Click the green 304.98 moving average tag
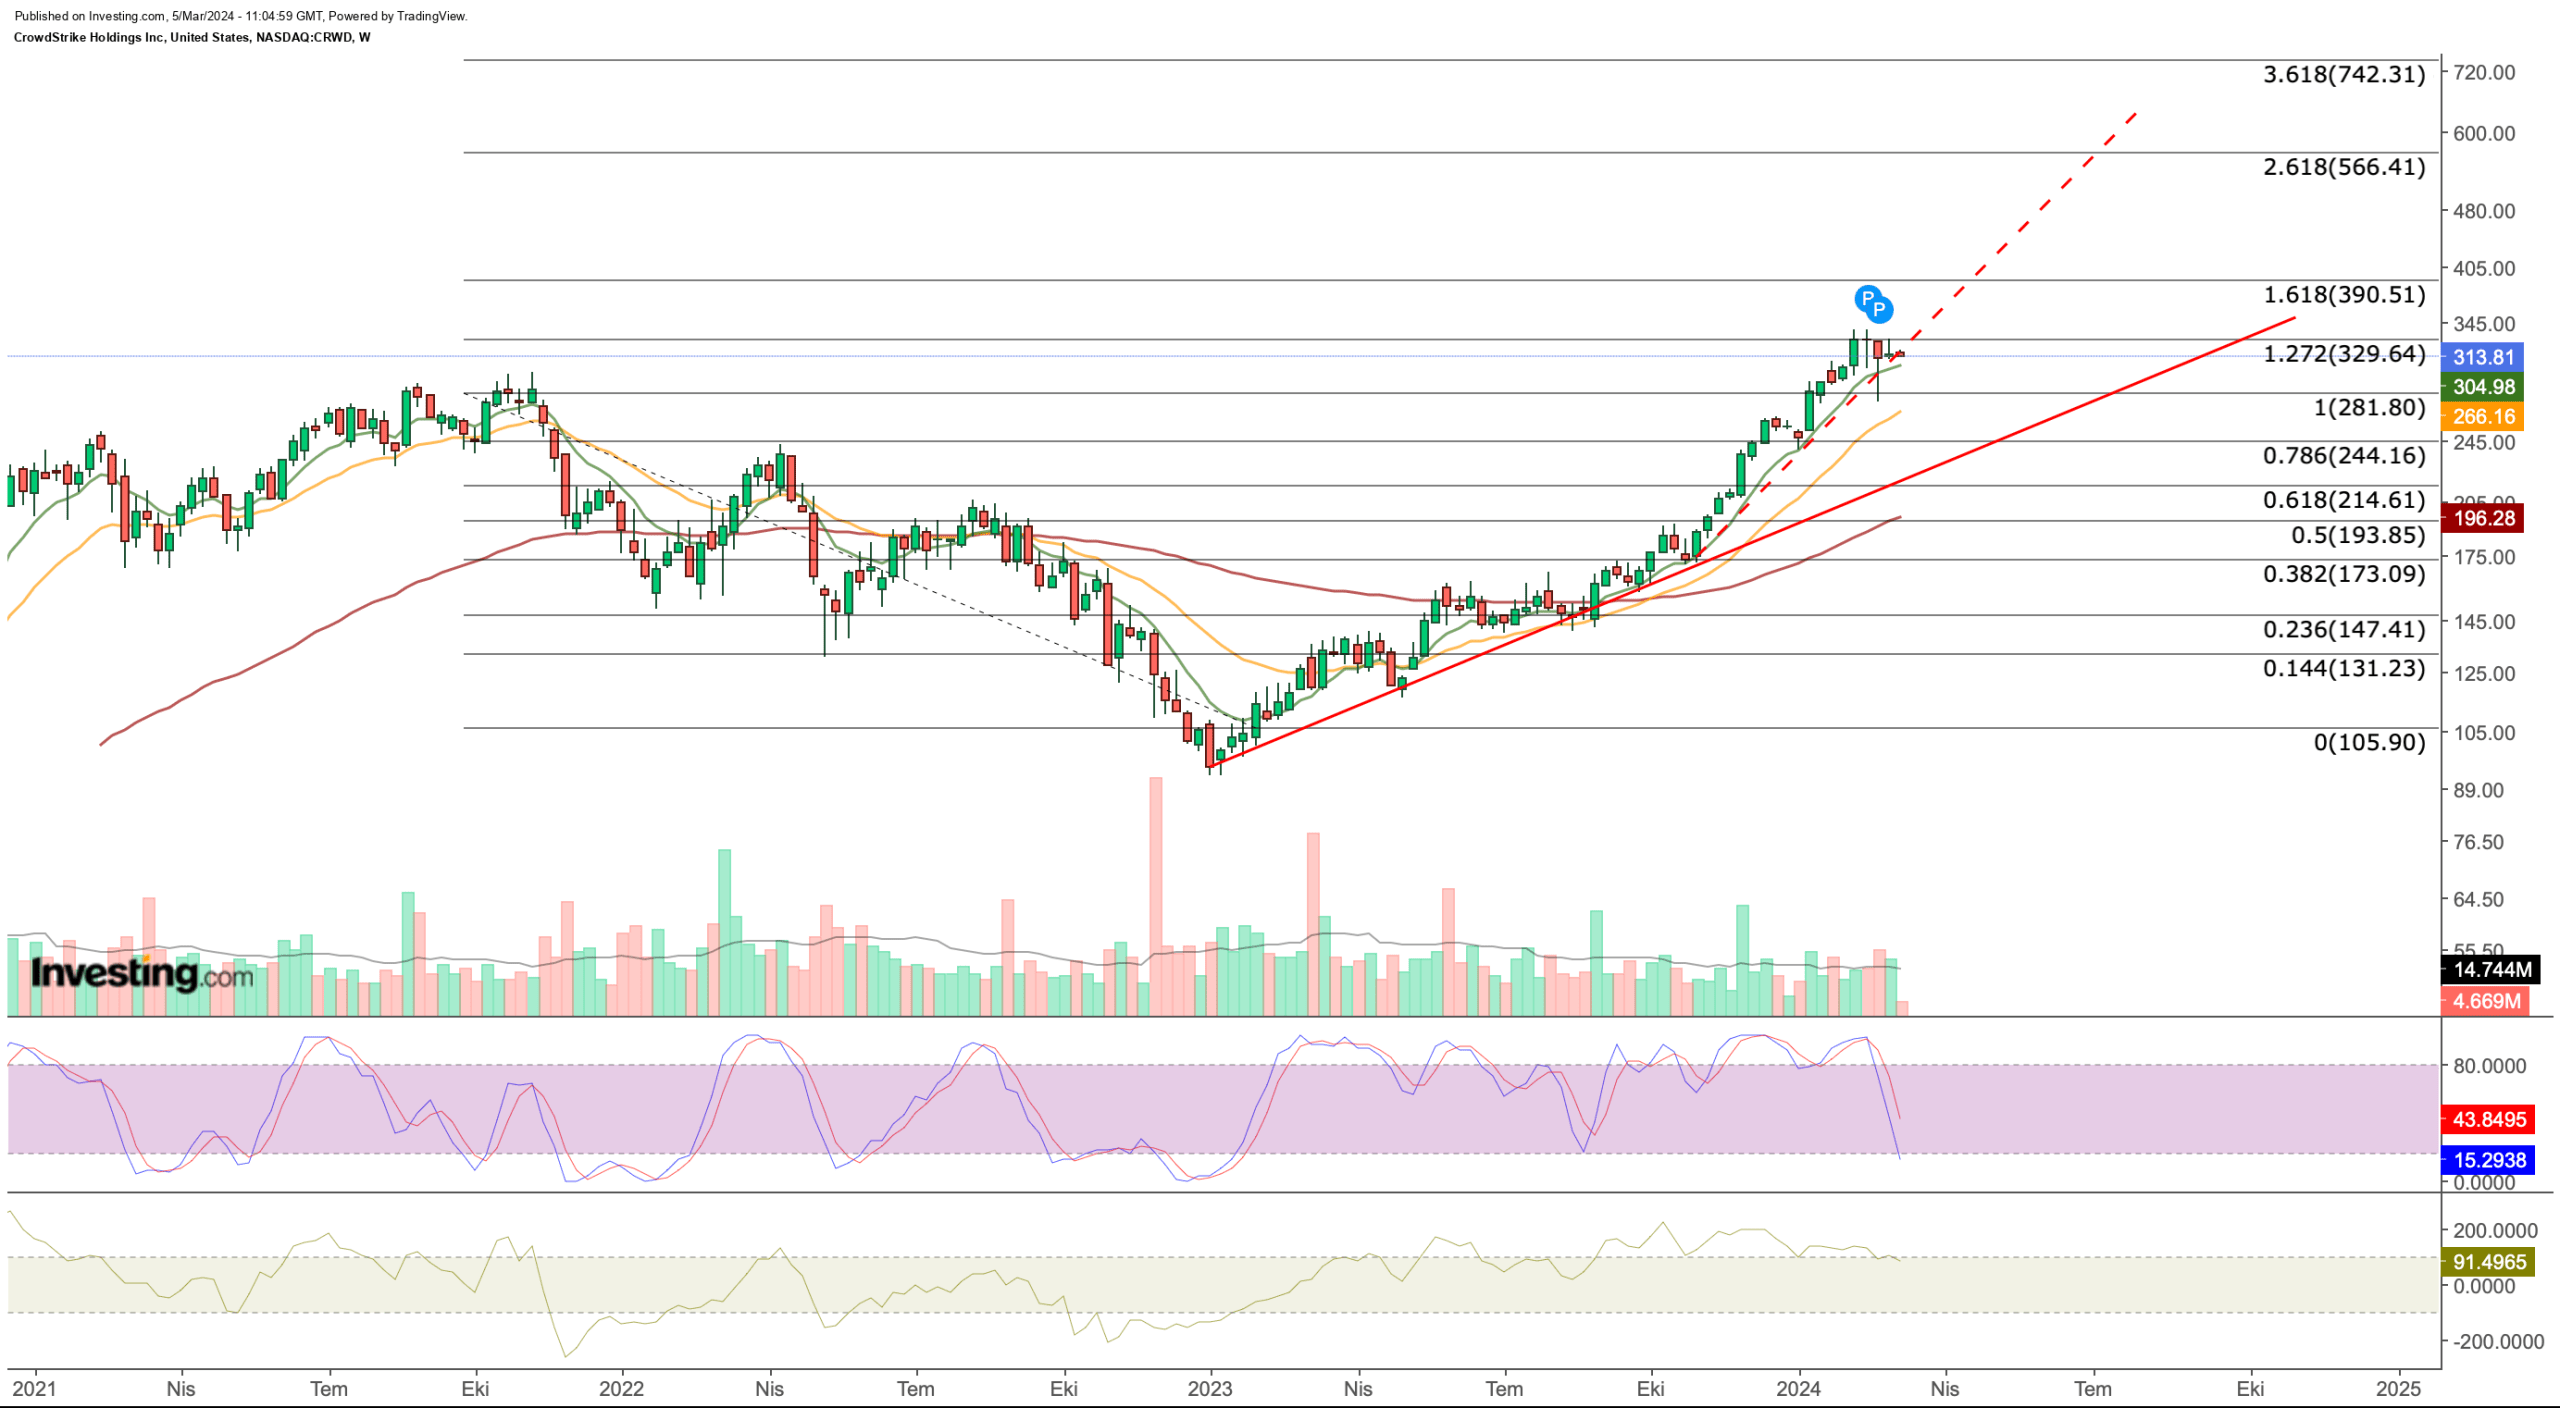2560x1408 pixels. [2483, 387]
